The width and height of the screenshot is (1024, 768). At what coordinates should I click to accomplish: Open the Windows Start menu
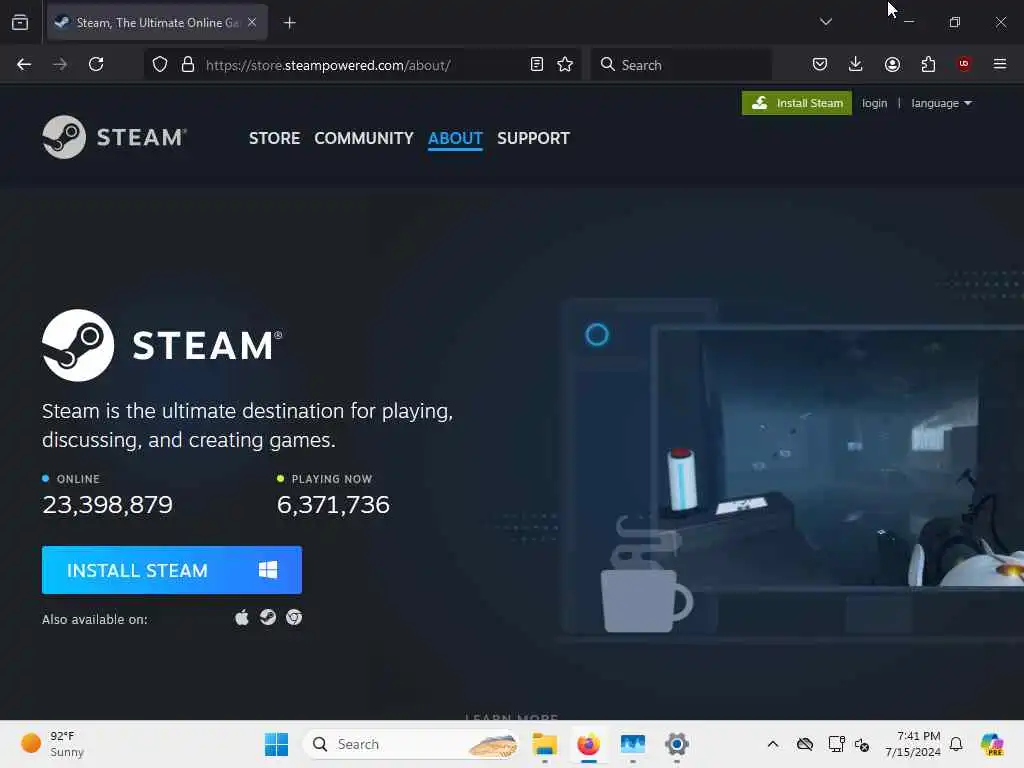coord(276,744)
